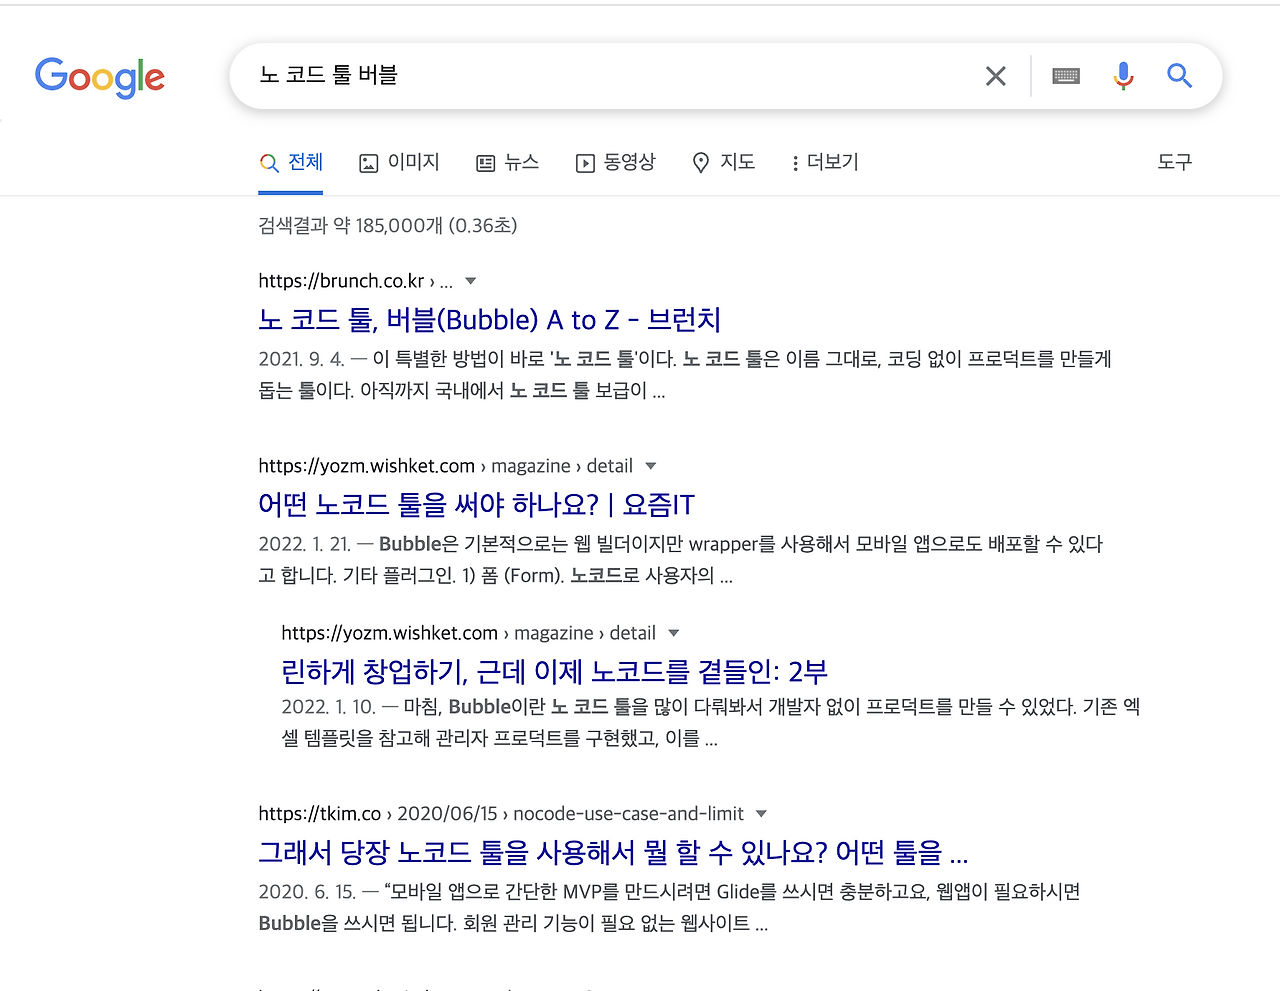
Task: Click the https://brunch.co.kr URL breadcrumb
Action: 355,281
